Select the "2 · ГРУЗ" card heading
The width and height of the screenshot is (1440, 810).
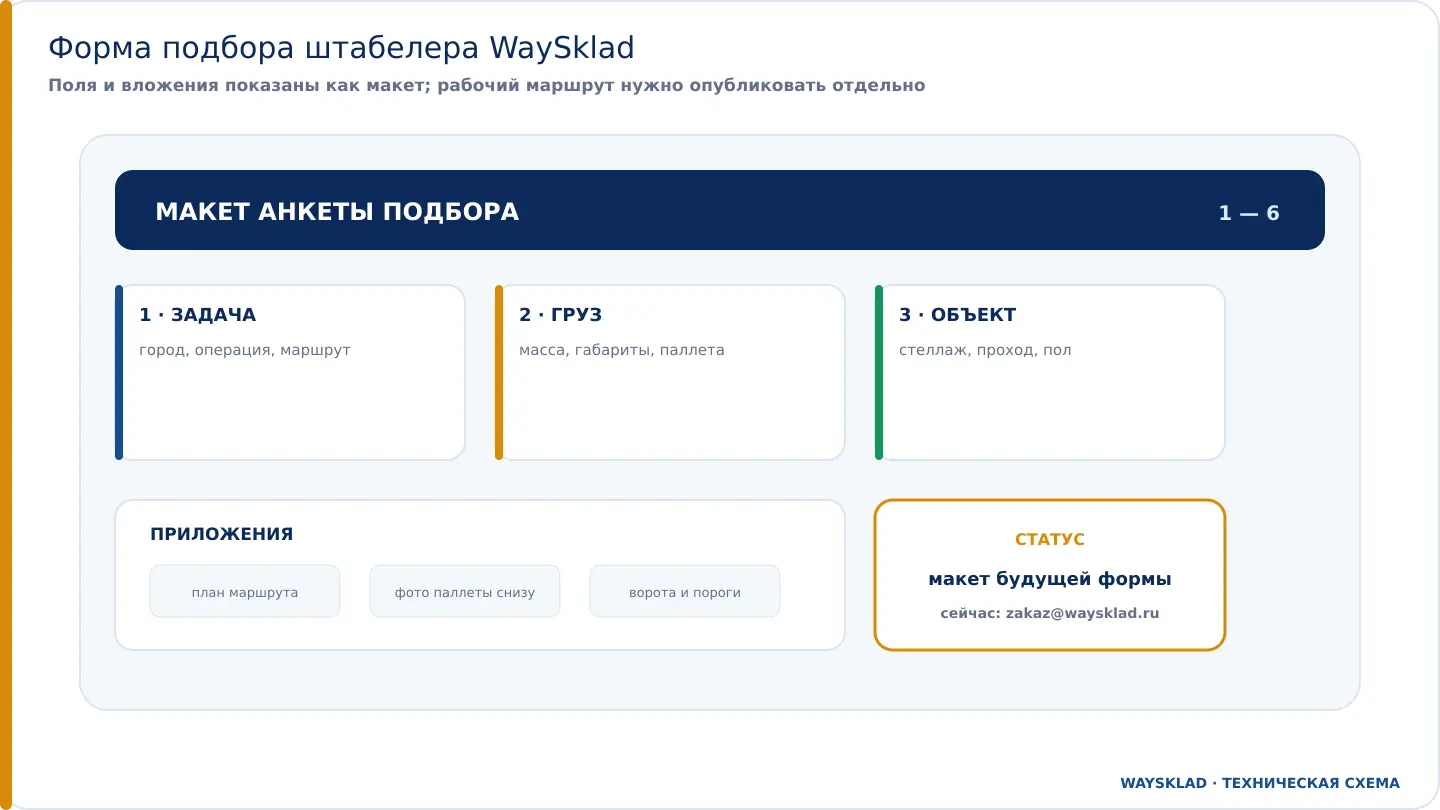(x=561, y=315)
